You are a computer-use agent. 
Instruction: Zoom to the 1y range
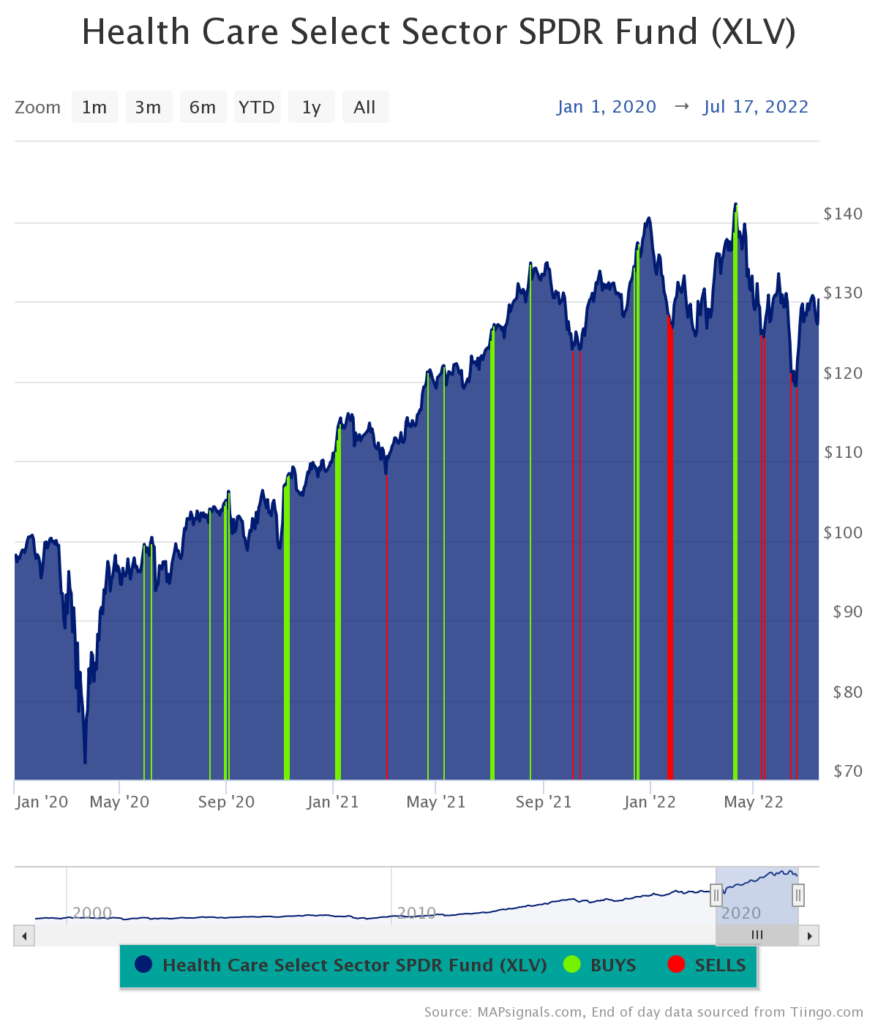point(311,107)
